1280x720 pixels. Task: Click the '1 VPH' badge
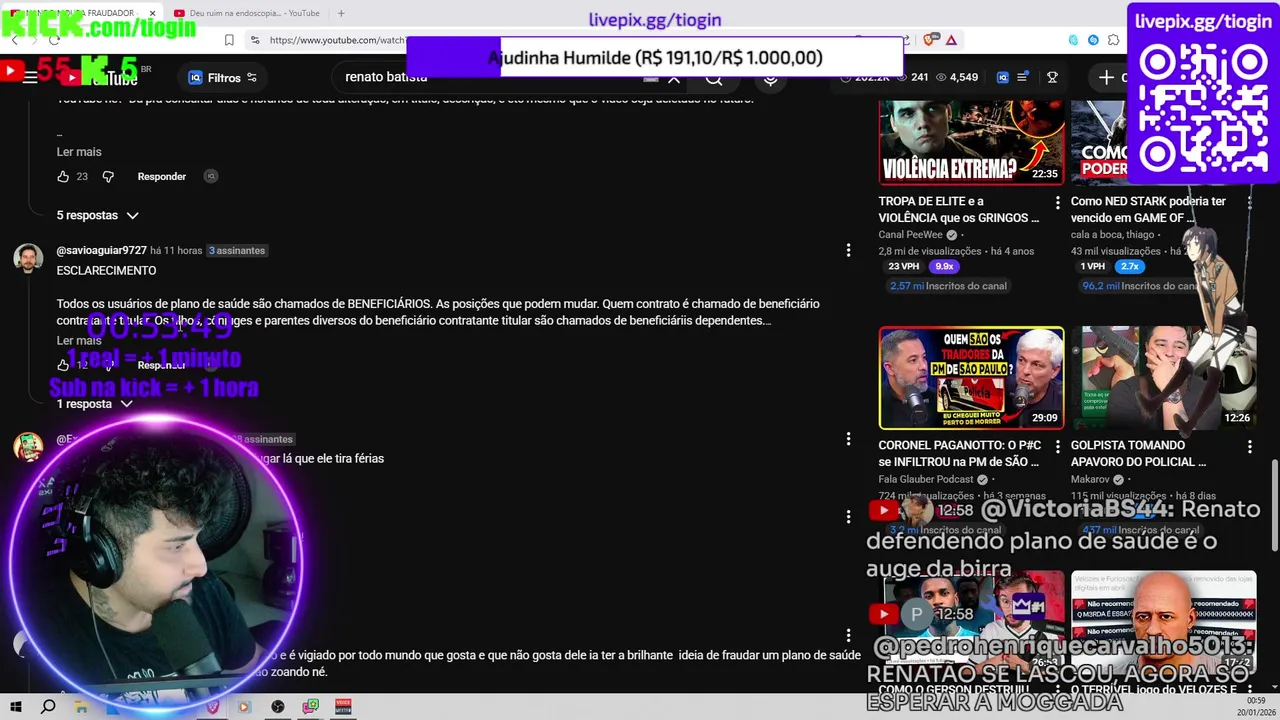pyautogui.click(x=1092, y=266)
